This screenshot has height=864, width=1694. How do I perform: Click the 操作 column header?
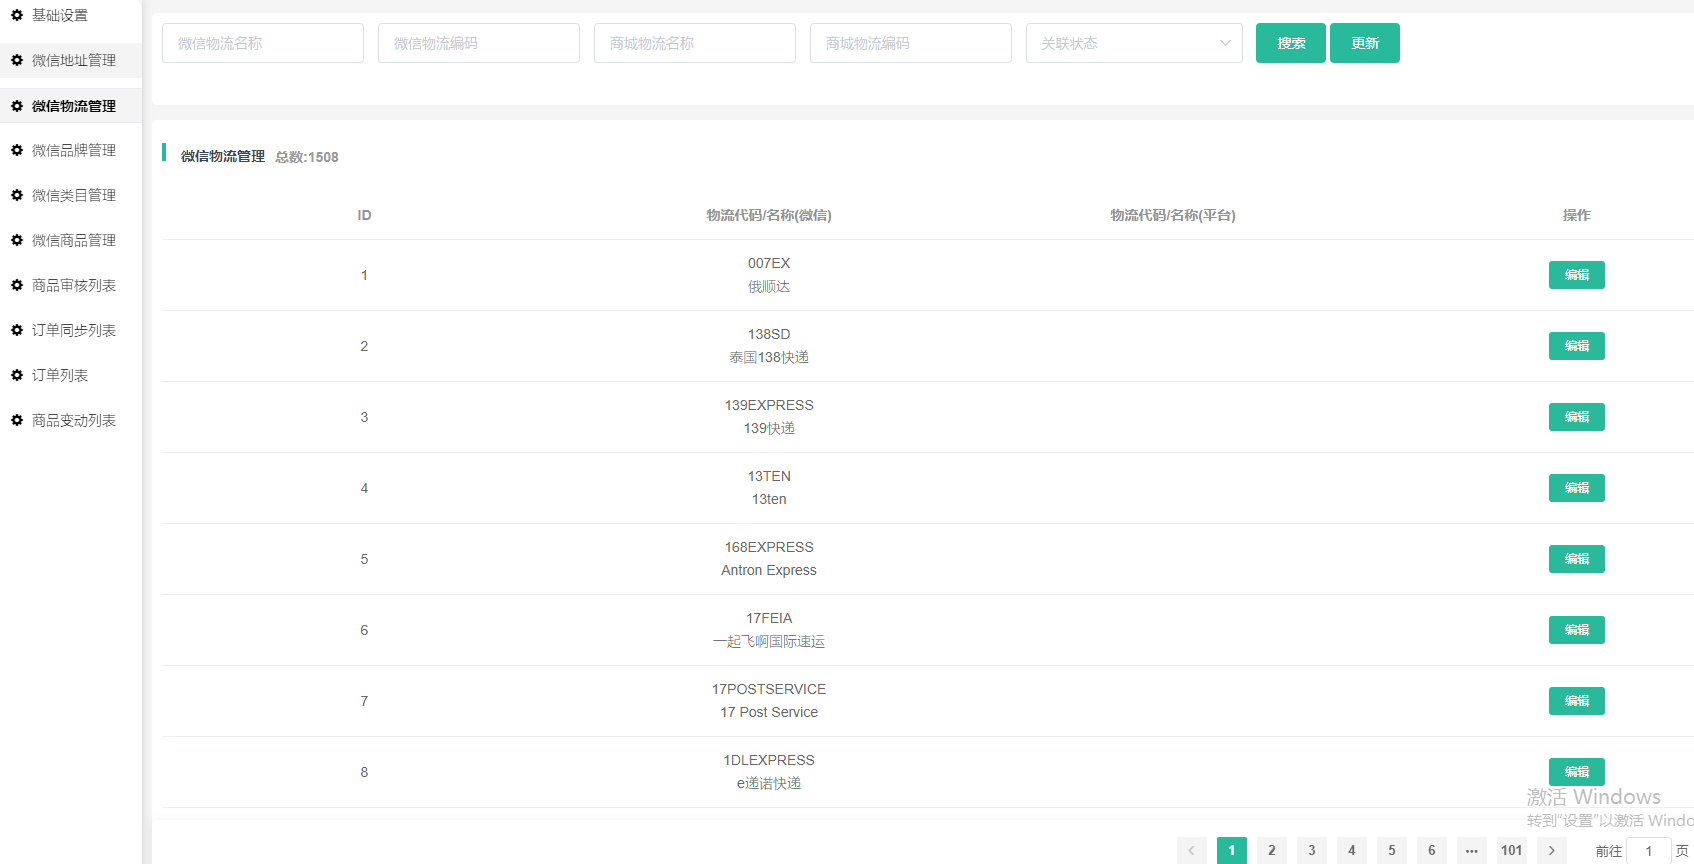point(1577,215)
